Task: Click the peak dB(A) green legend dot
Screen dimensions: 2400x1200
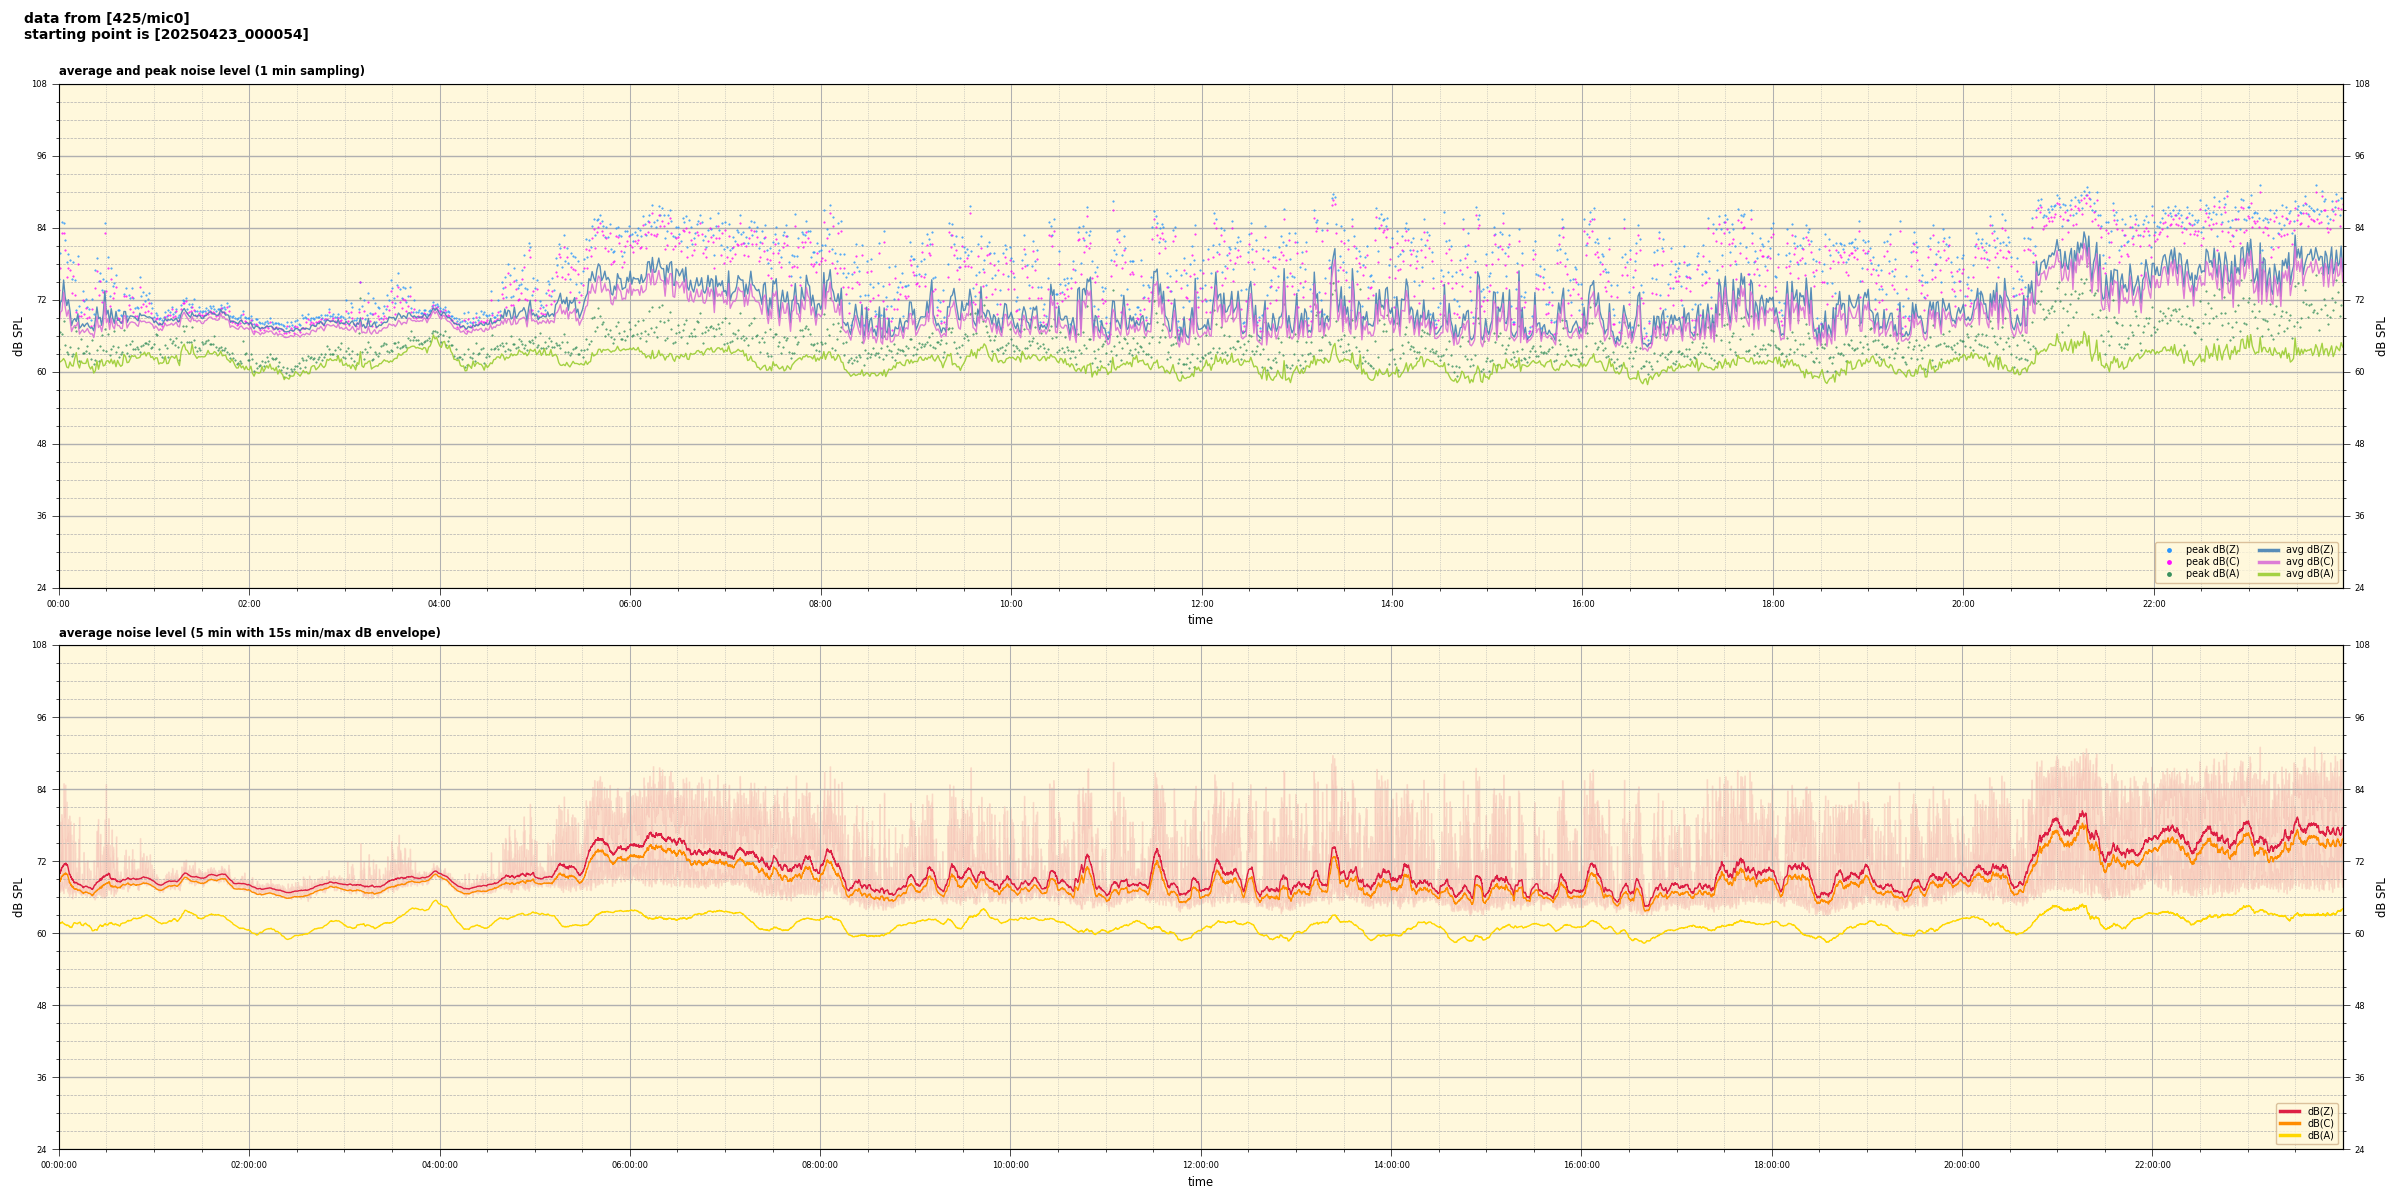Action: pyautogui.click(x=2169, y=574)
